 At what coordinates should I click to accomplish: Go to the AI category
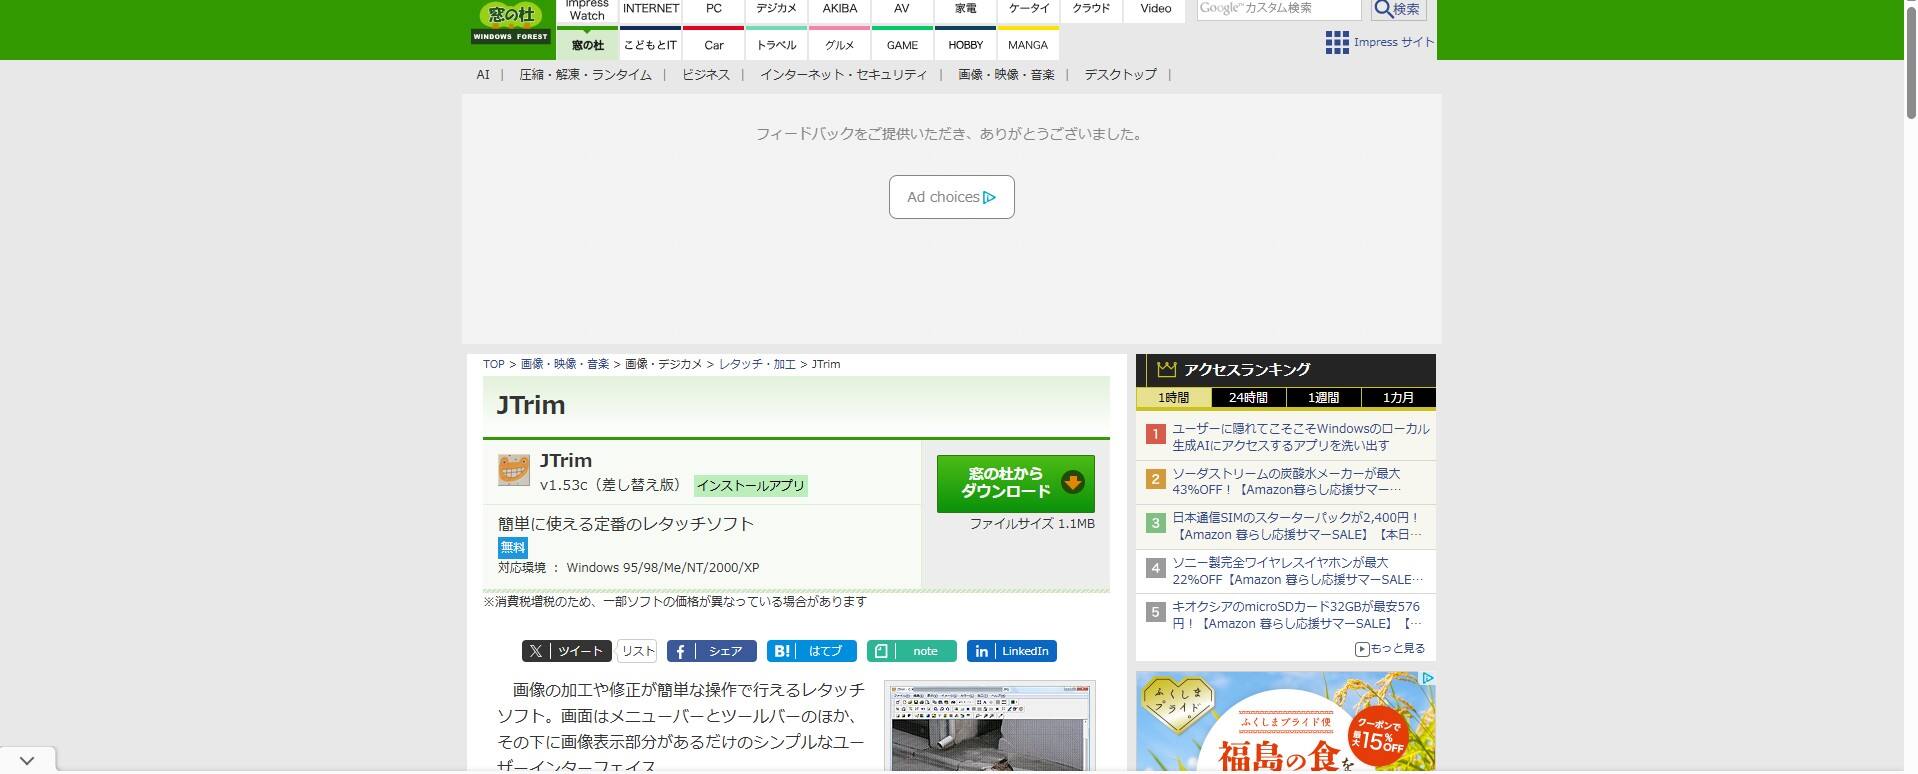tap(483, 74)
